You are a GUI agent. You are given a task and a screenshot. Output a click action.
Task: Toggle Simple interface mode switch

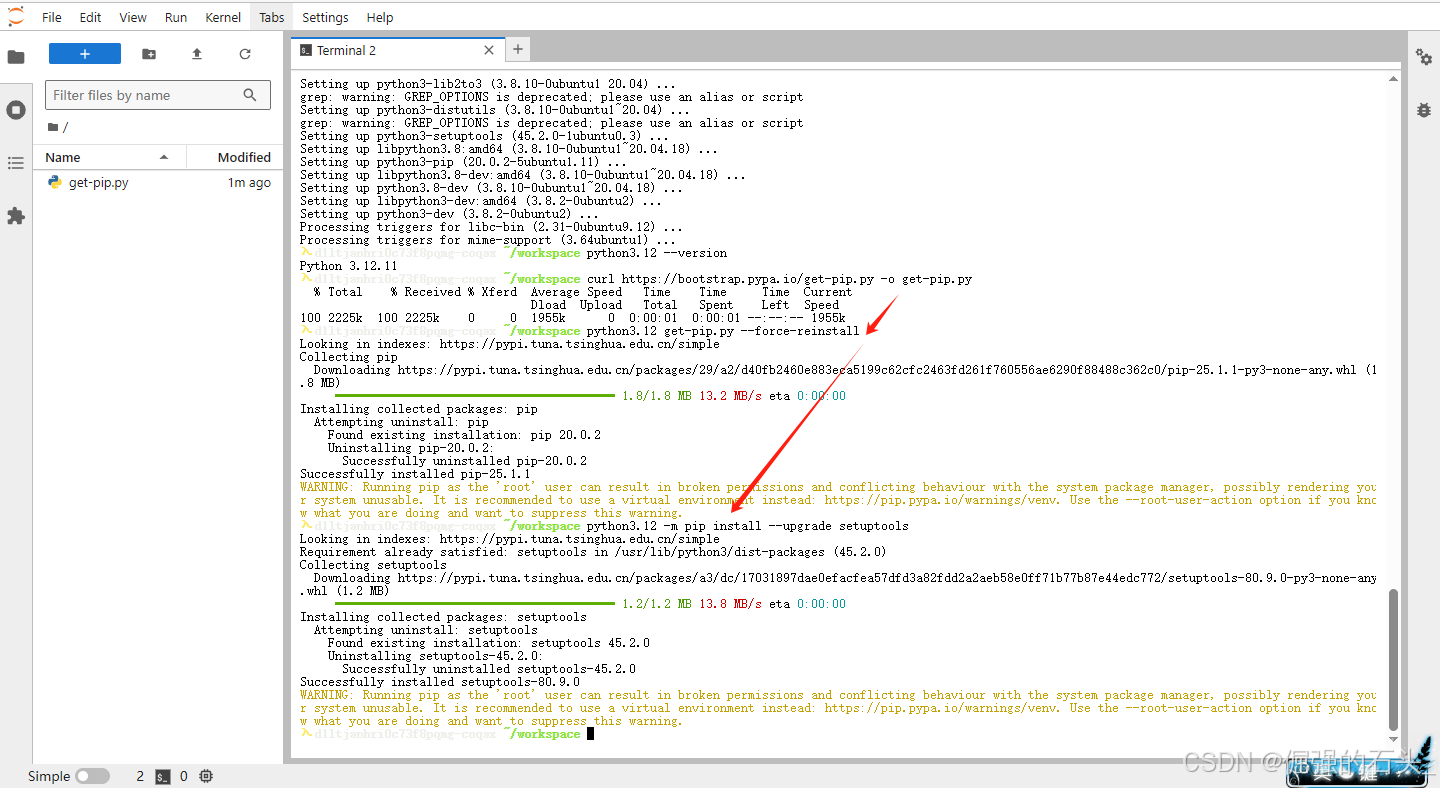tap(92, 776)
